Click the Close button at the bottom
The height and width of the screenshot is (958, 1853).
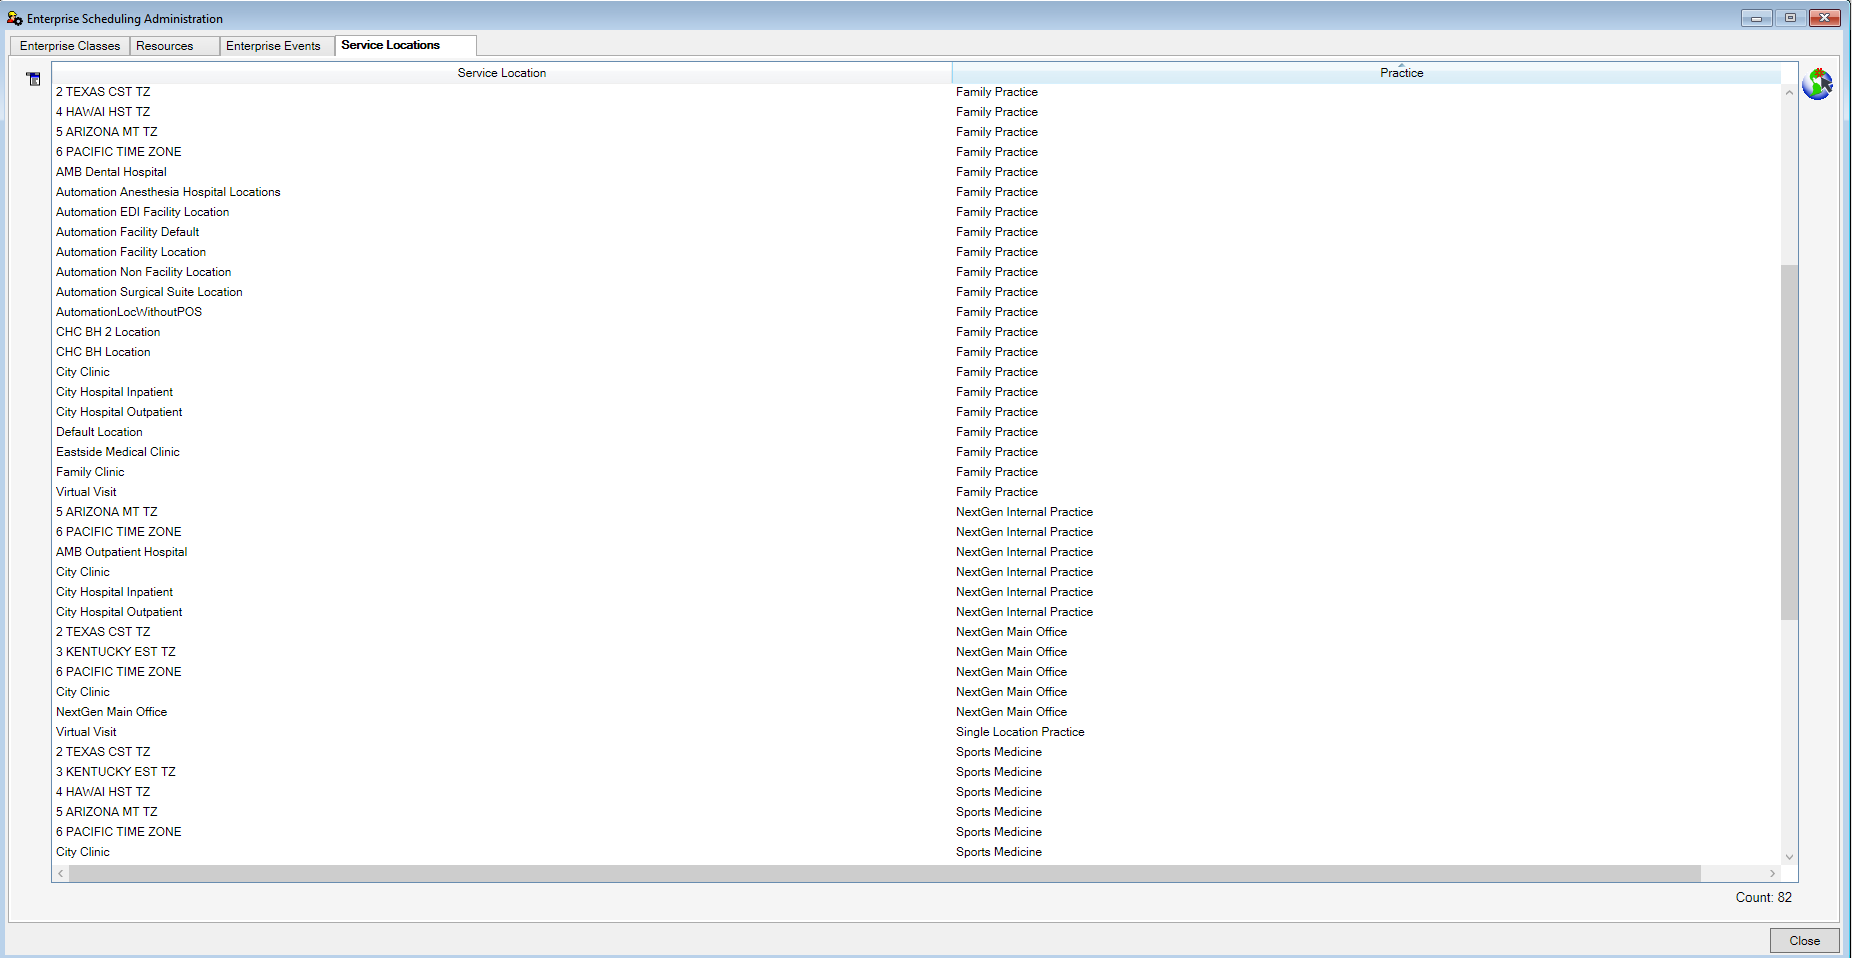pos(1804,940)
